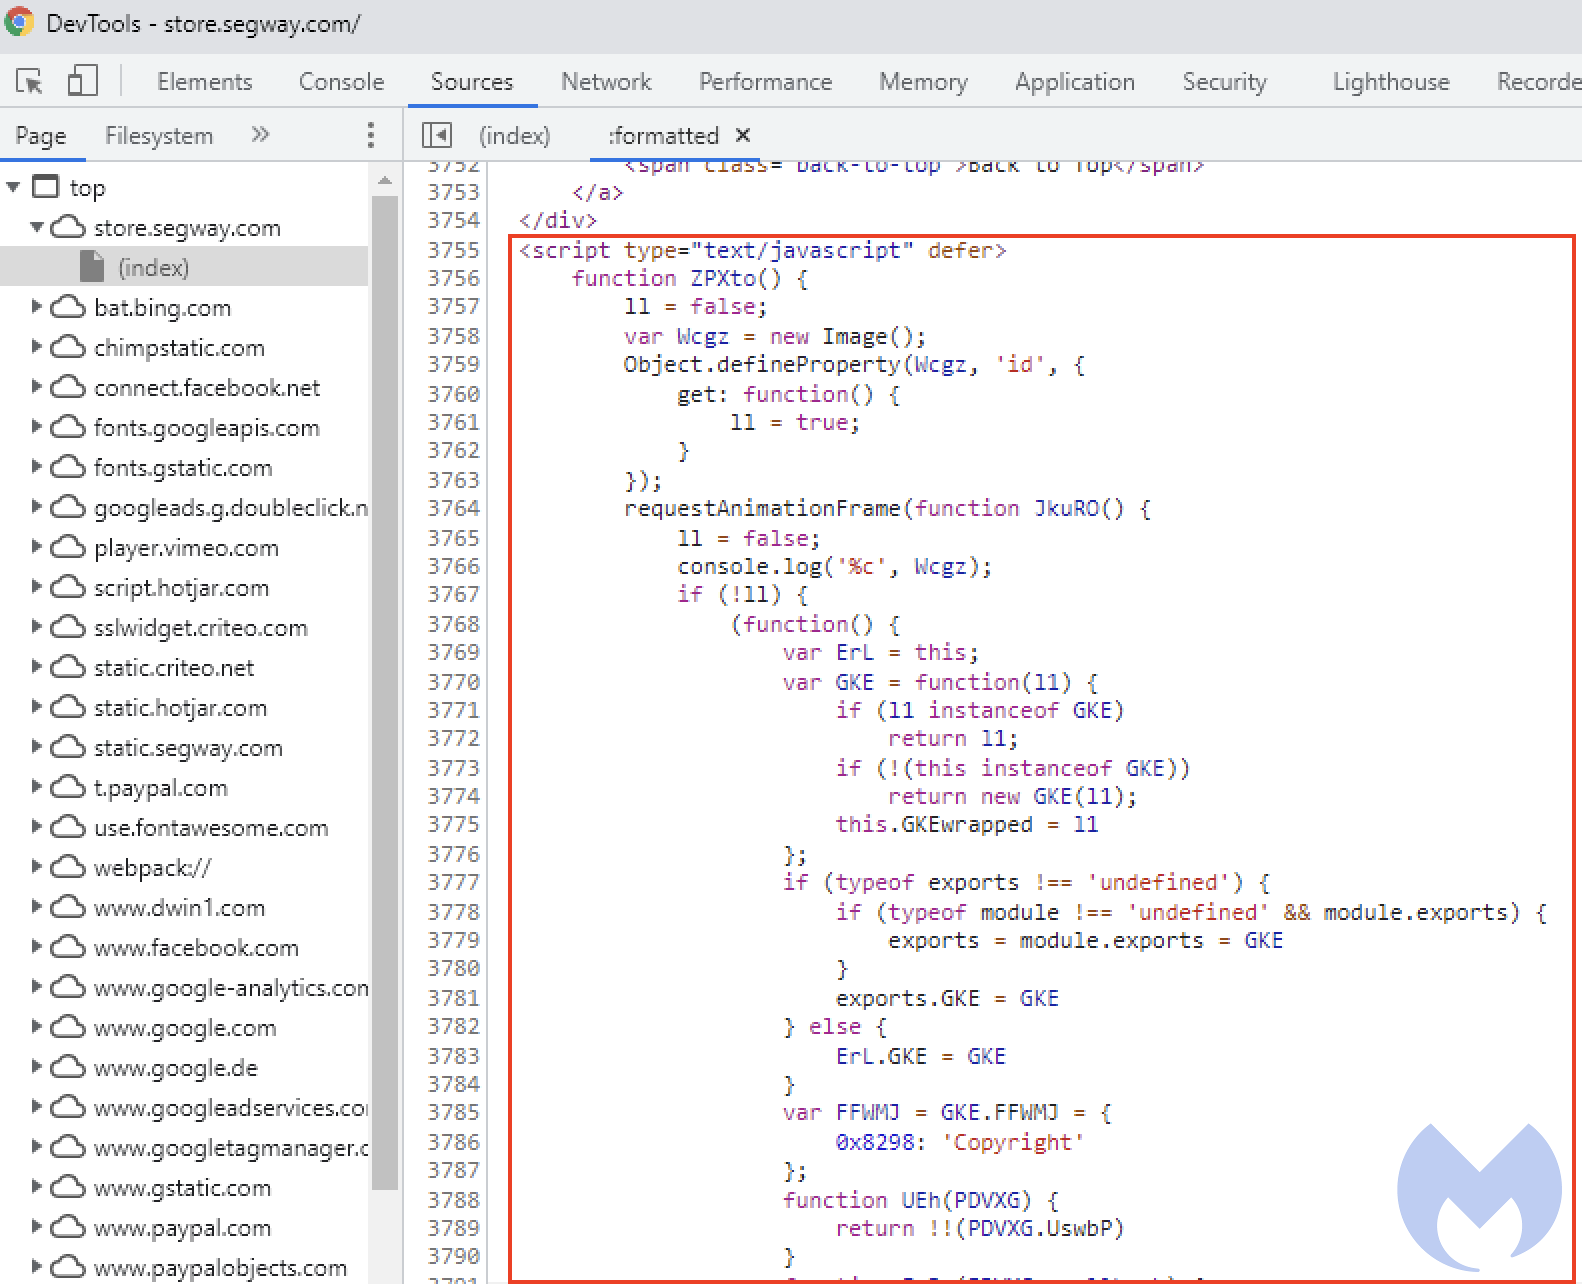Collapse the store.segway.com tree node
Image resolution: width=1582 pixels, height=1284 pixels.
37,227
